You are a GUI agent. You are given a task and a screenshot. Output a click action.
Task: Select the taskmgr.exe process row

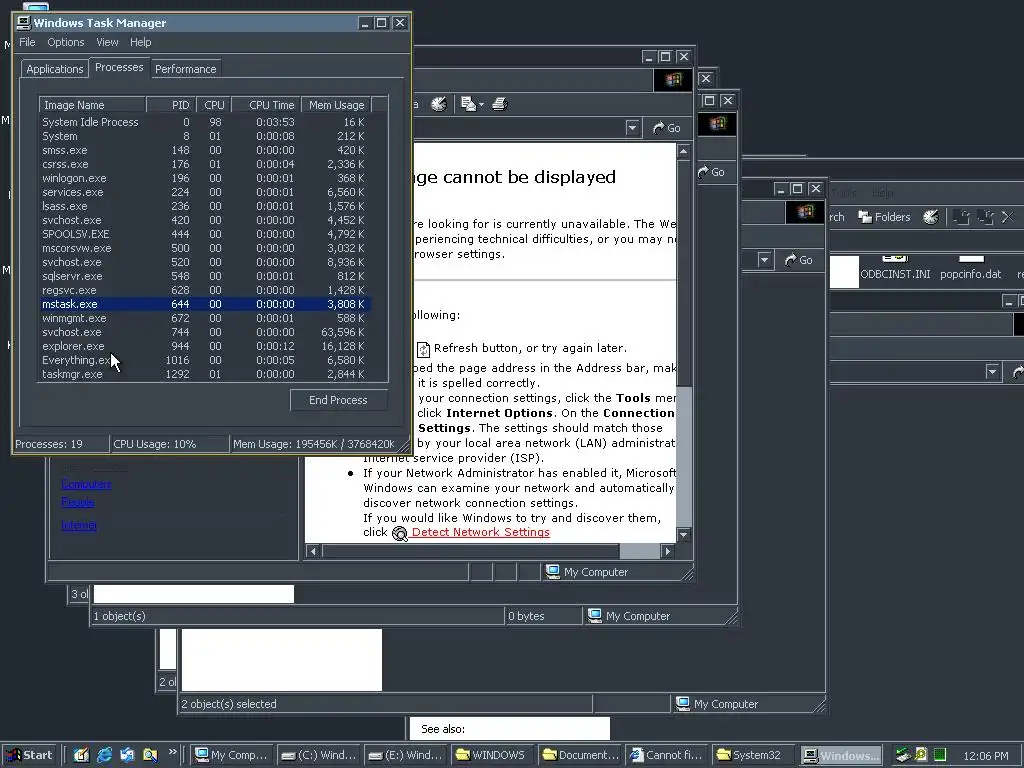click(205, 374)
